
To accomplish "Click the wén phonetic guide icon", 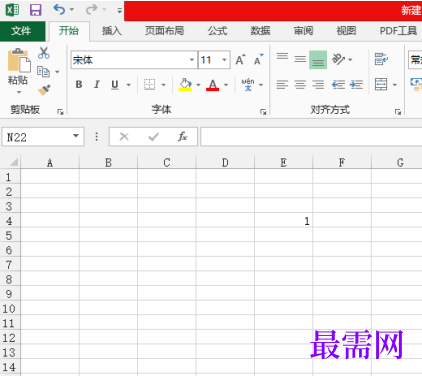I will (x=248, y=85).
